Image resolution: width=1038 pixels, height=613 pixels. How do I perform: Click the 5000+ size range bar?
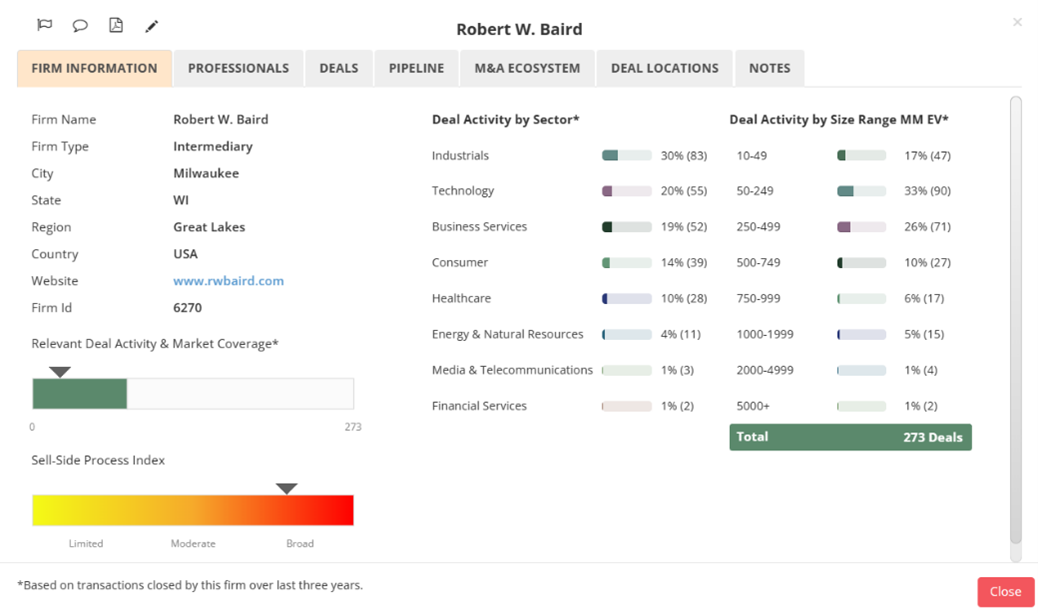coord(862,406)
